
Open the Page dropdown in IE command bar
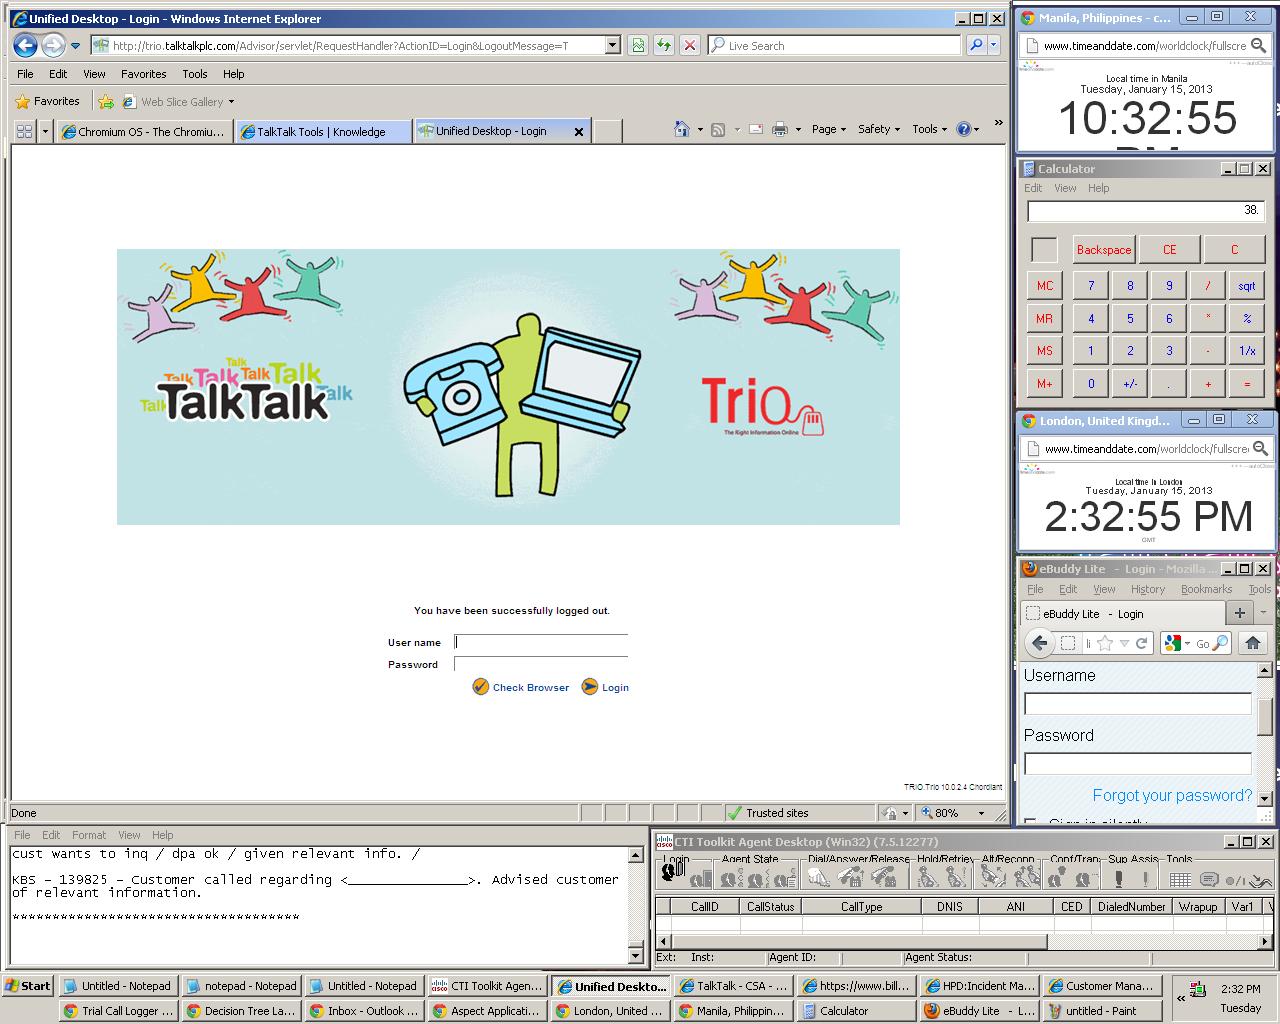(x=829, y=129)
